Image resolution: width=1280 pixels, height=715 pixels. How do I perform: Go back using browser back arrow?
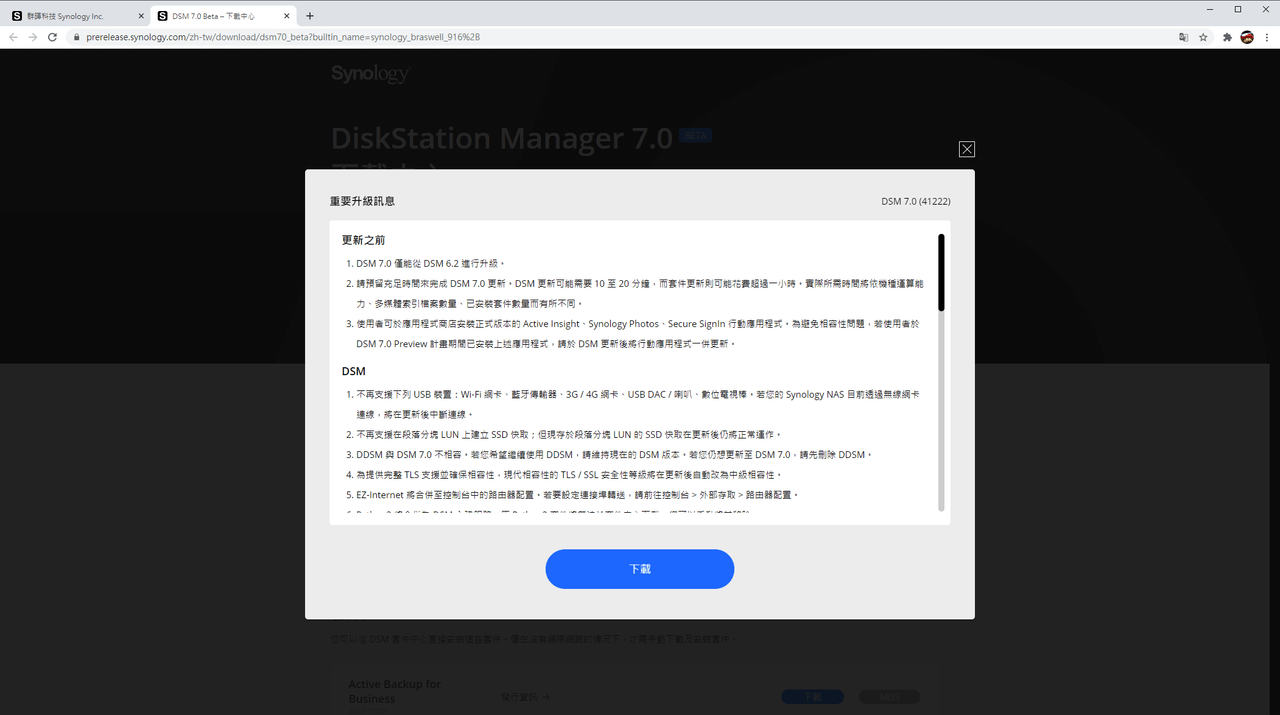[x=13, y=37]
